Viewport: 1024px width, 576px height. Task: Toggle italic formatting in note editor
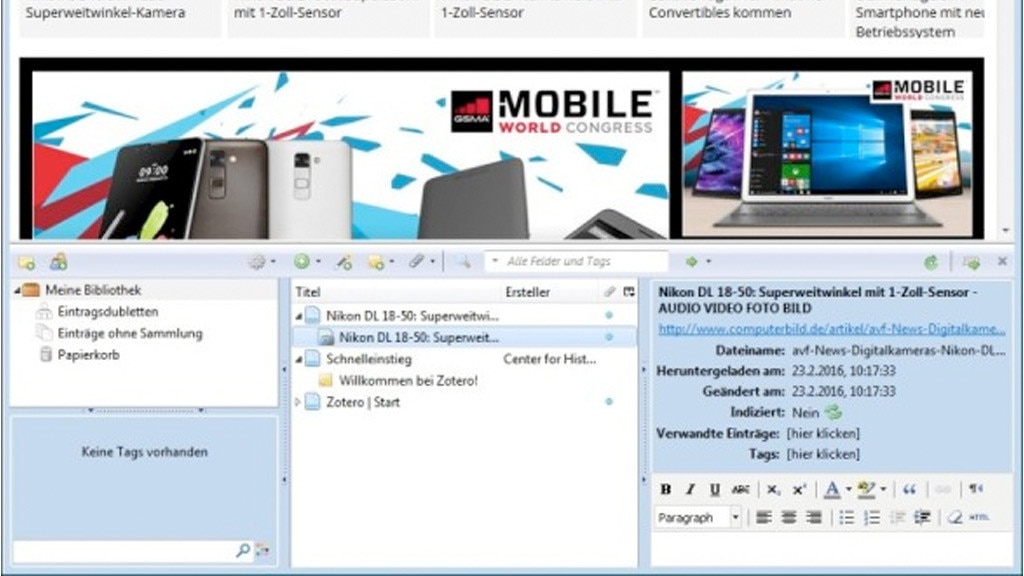(x=690, y=489)
